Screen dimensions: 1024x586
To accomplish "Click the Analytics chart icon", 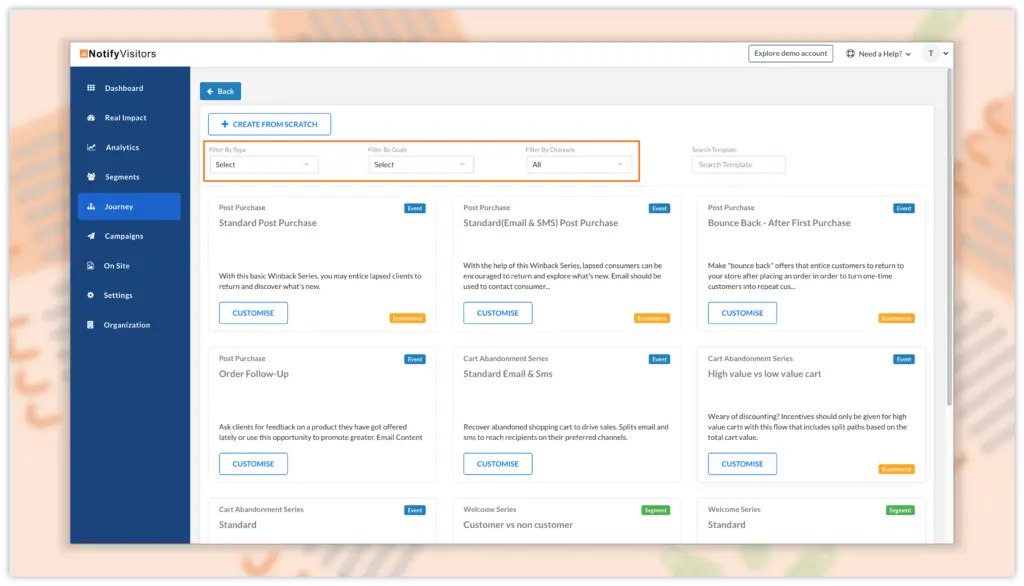I will [91, 148].
